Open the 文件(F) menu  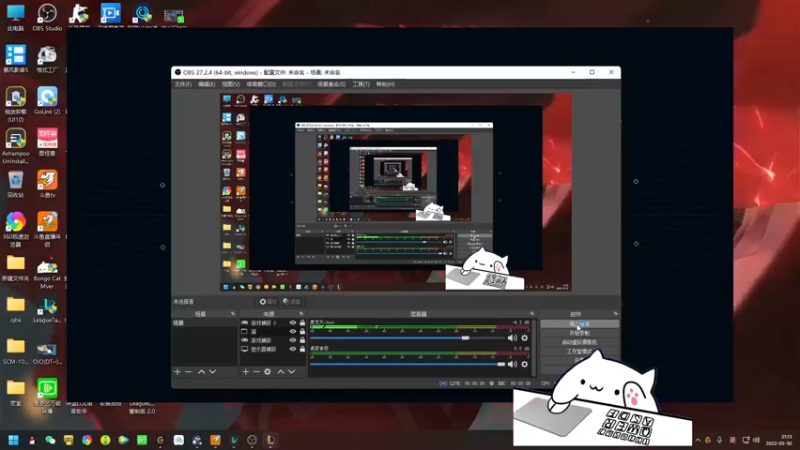(183, 84)
